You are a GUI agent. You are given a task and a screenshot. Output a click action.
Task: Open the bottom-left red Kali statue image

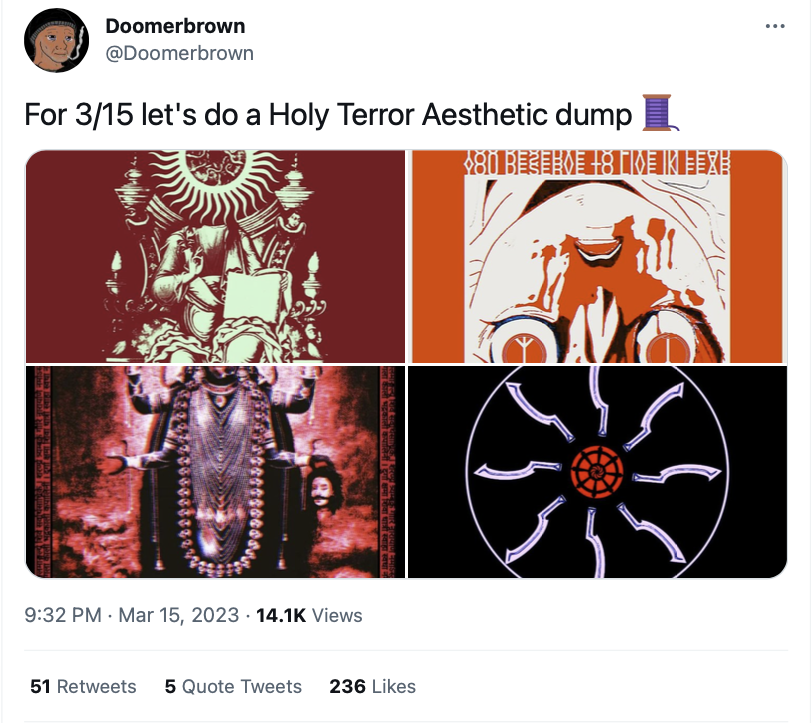(215, 472)
